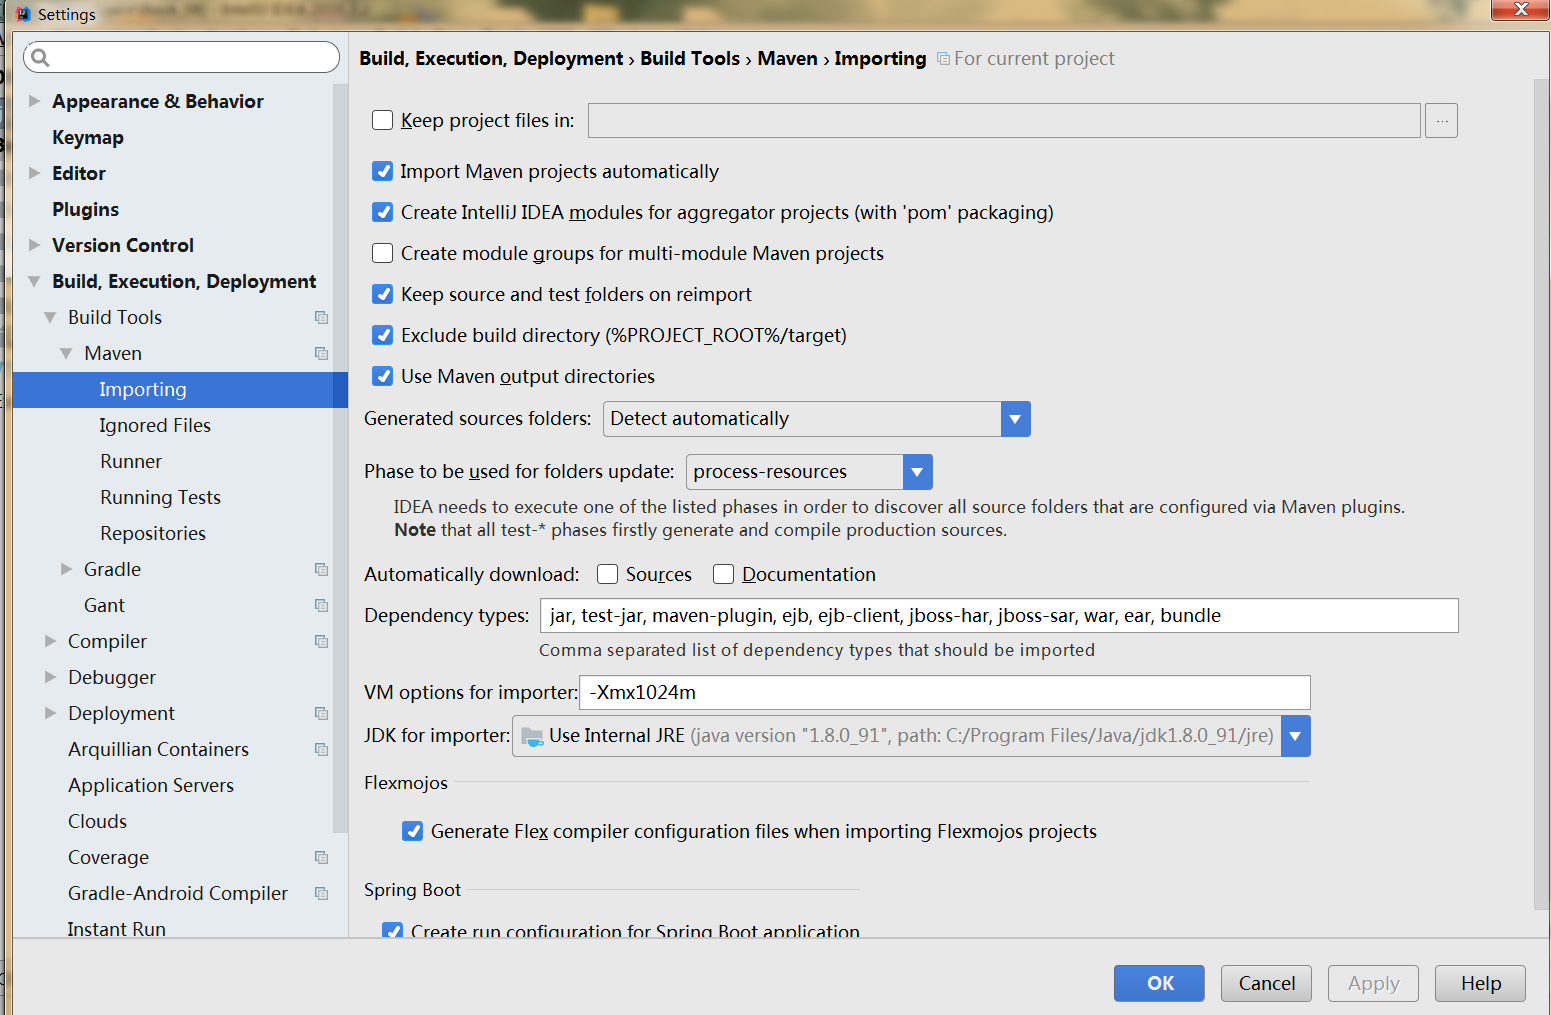Expand the Gradle tree node
Image resolution: width=1551 pixels, height=1015 pixels.
coord(66,569)
